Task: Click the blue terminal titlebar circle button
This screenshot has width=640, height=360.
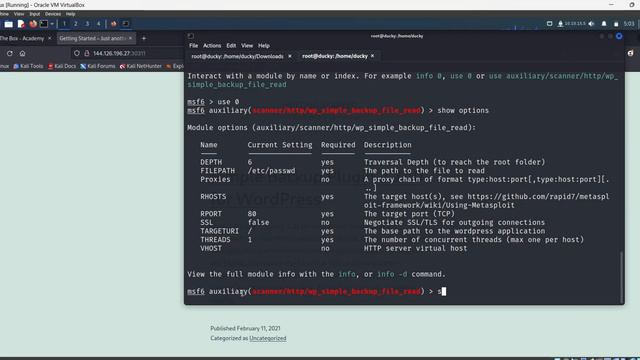Action: point(619,36)
